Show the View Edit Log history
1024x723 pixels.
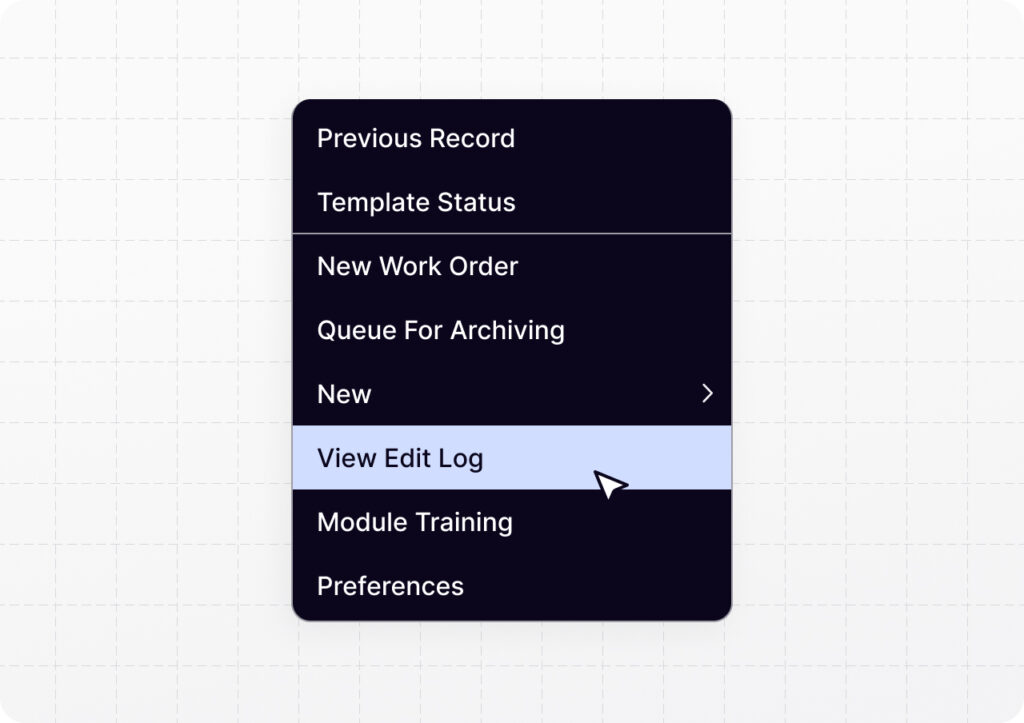click(400, 459)
